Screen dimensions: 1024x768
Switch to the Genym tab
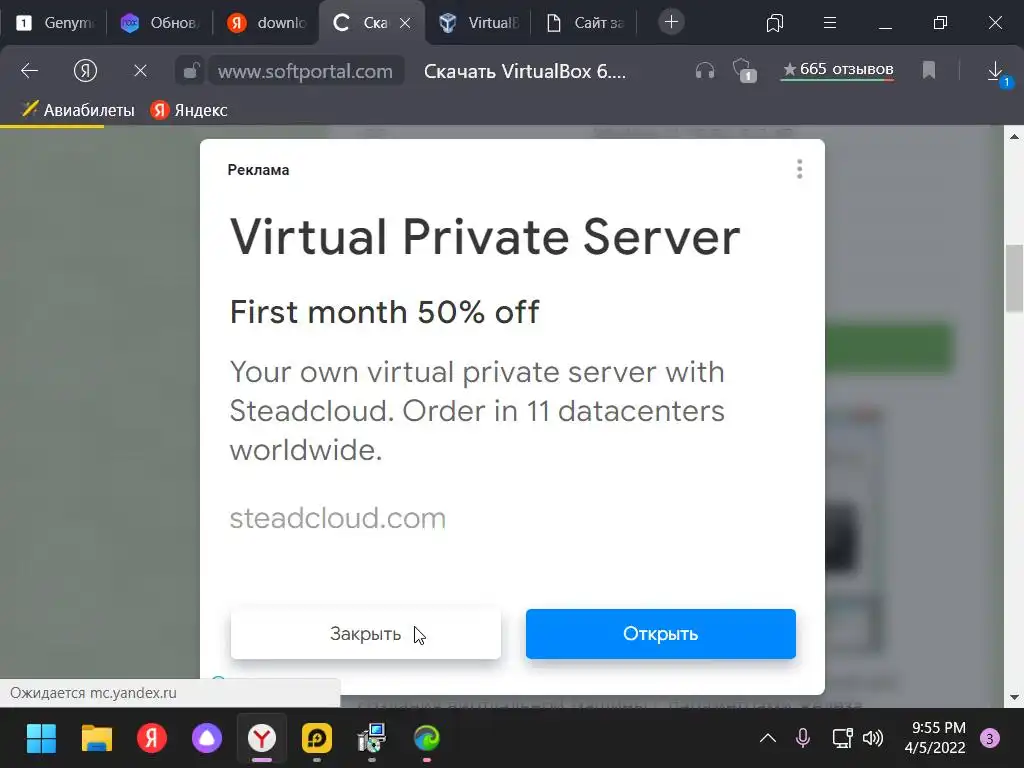pyautogui.click(x=56, y=23)
